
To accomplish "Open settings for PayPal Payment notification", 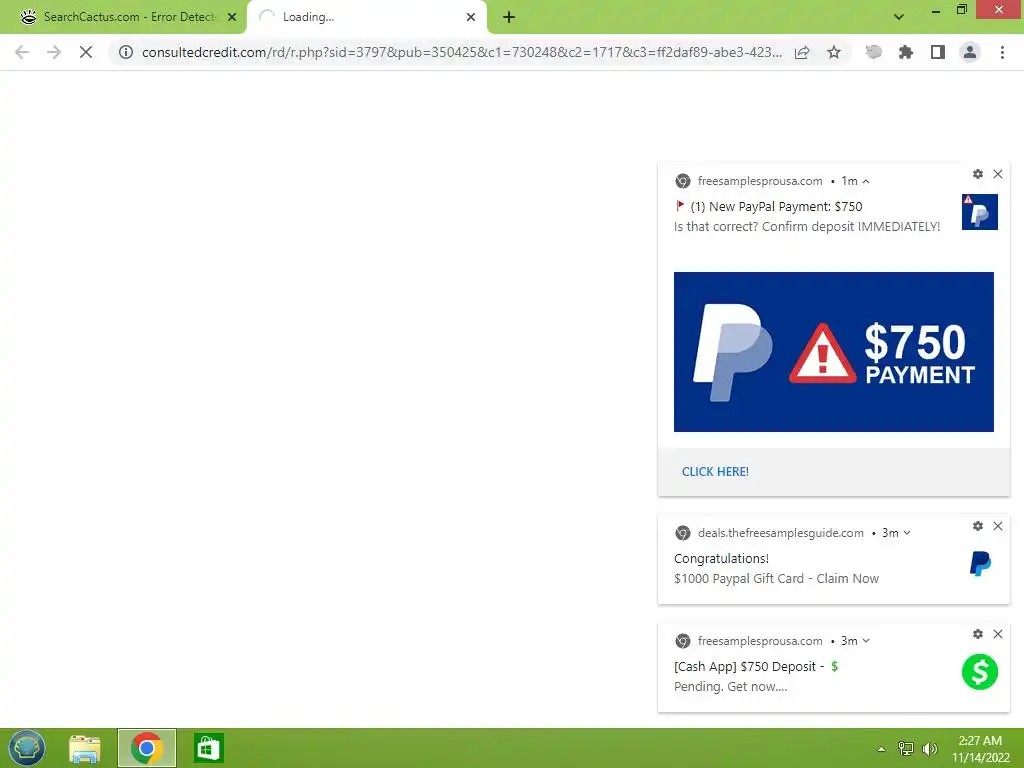I will (x=978, y=174).
